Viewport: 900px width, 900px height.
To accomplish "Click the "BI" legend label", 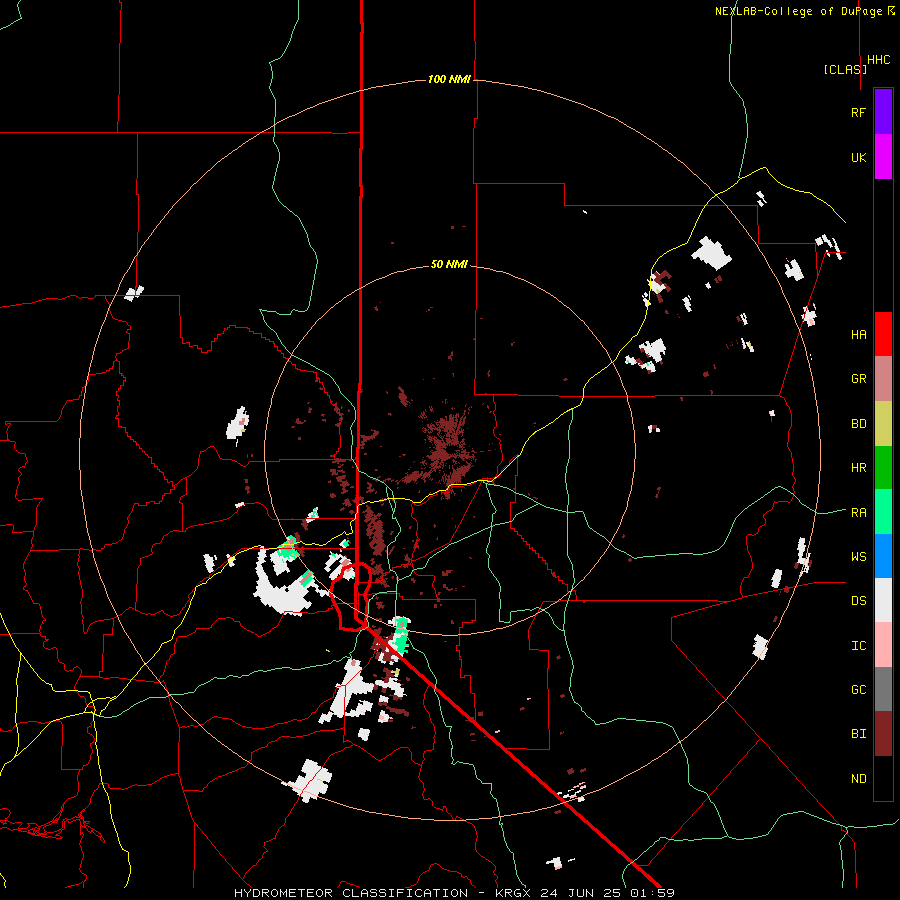I will (858, 734).
